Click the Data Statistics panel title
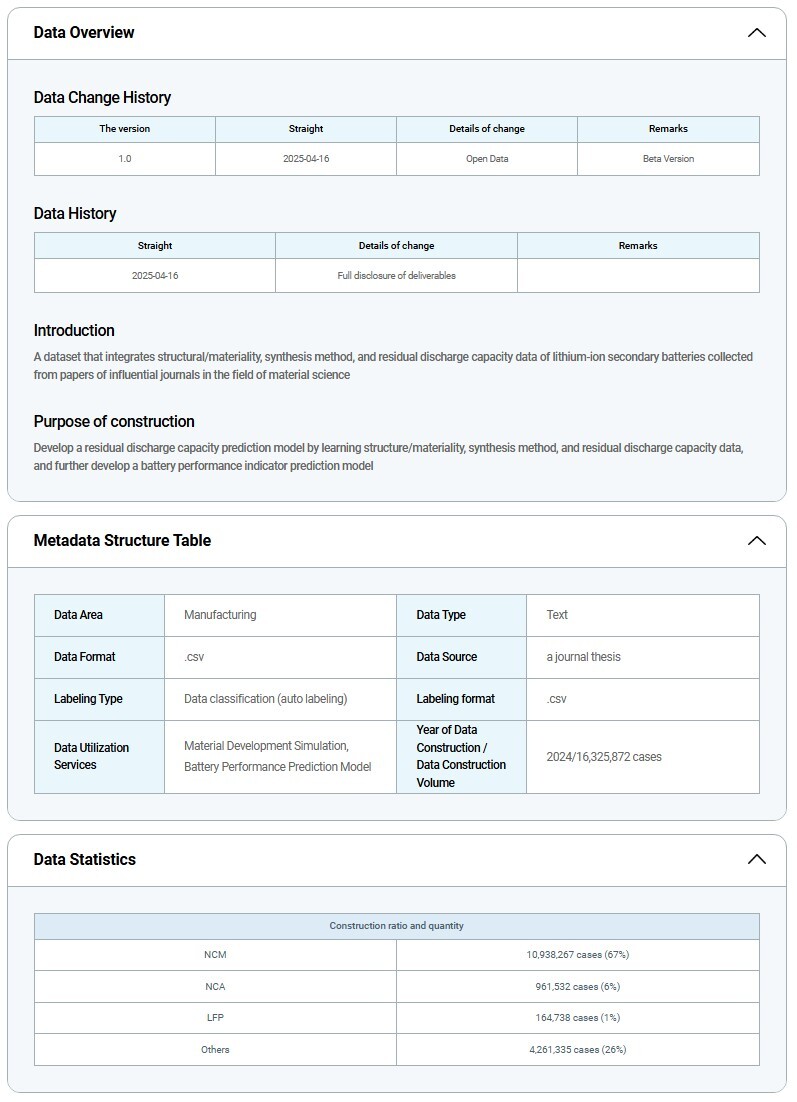 click(x=84, y=860)
